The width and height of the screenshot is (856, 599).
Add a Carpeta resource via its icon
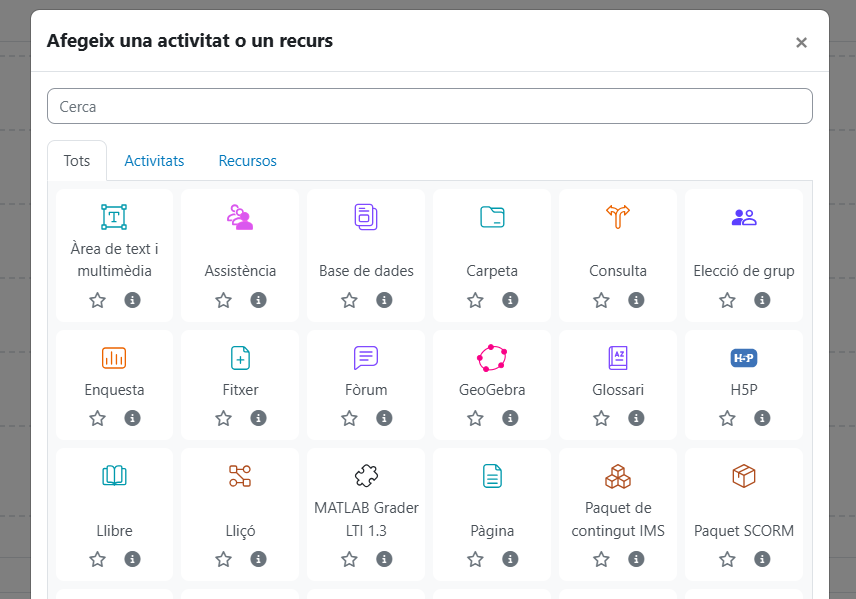click(x=492, y=217)
